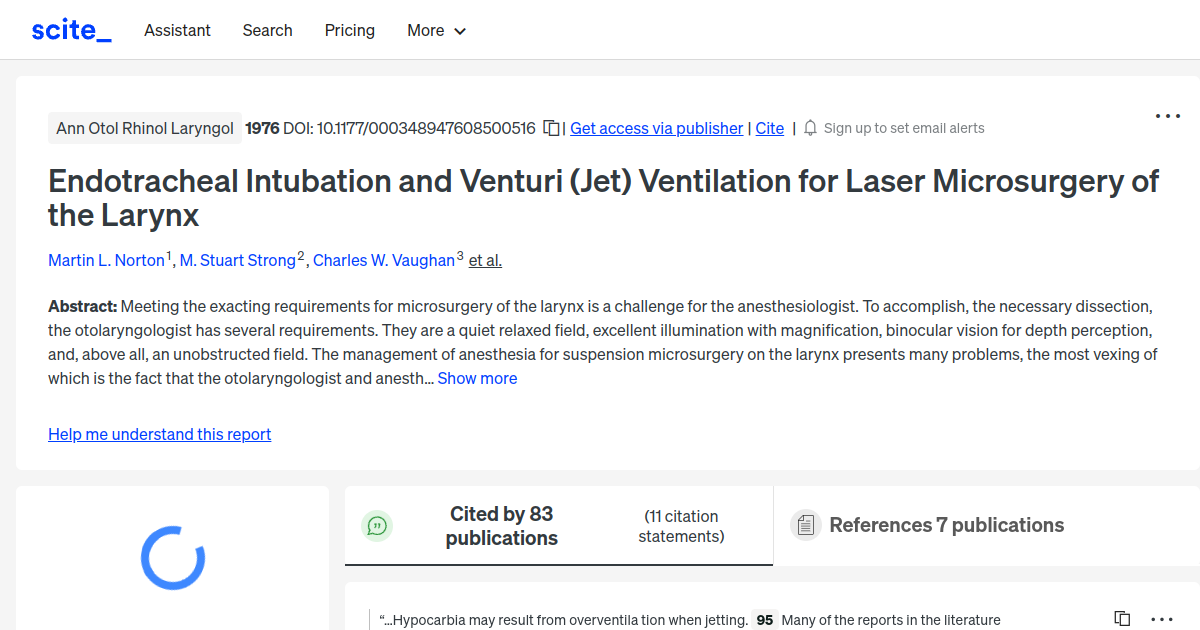Switch to the References 7 publications tab

pyautogui.click(x=946, y=525)
